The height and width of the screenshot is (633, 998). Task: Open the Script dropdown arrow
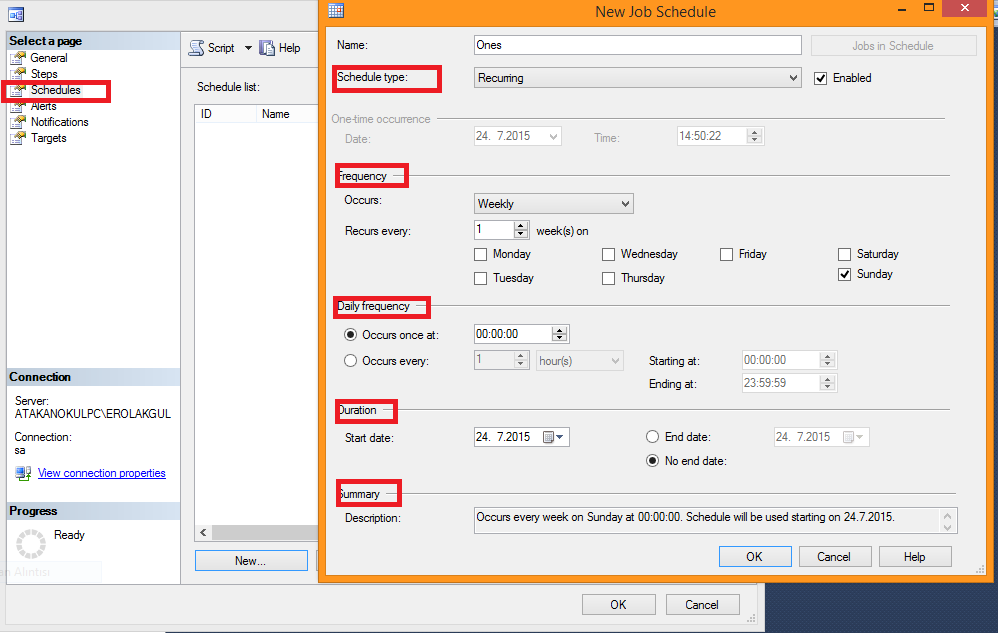(x=248, y=48)
